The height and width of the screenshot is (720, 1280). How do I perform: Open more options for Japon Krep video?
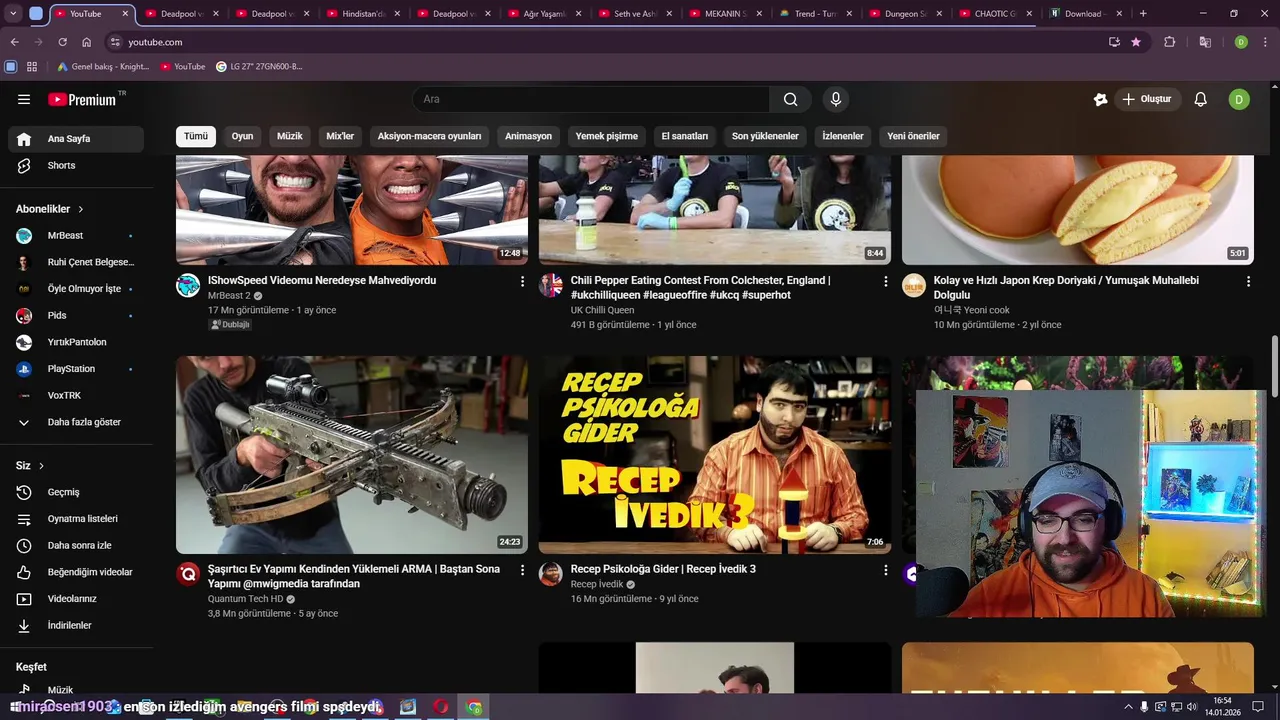(x=1248, y=282)
